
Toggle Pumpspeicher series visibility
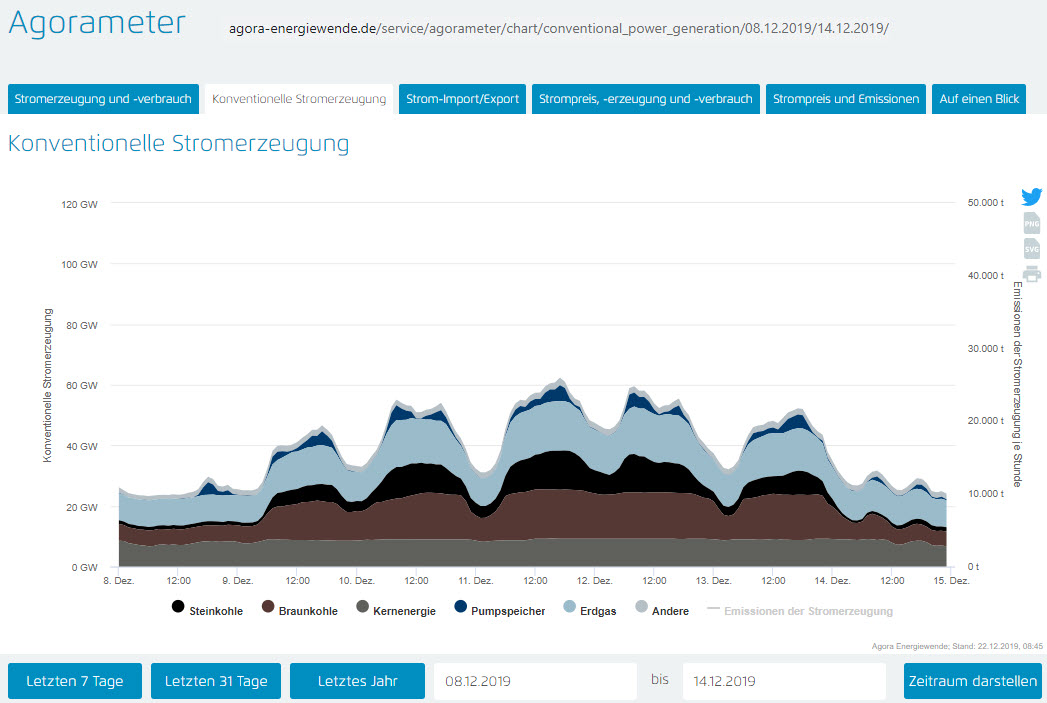[x=500, y=610]
